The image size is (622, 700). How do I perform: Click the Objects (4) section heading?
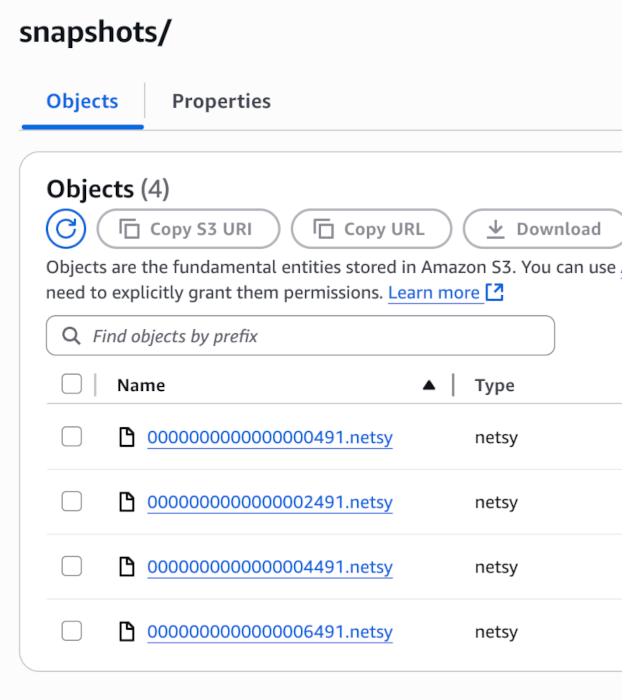tap(108, 189)
